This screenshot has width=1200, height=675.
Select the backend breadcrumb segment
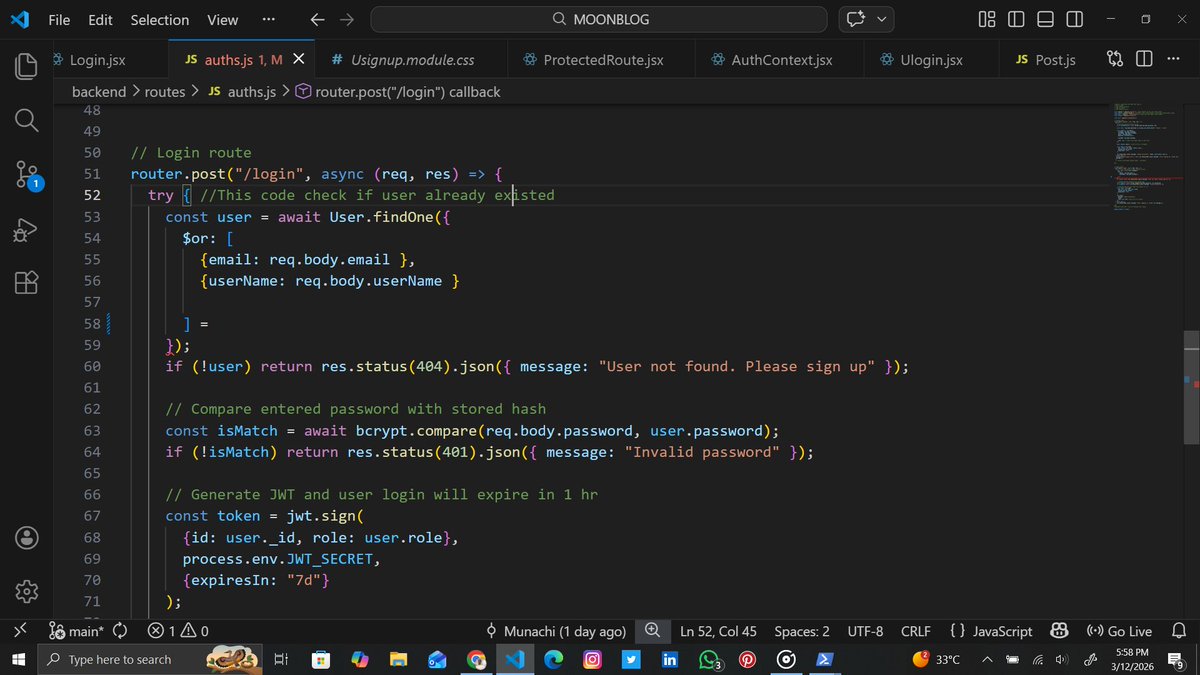tap(99, 92)
